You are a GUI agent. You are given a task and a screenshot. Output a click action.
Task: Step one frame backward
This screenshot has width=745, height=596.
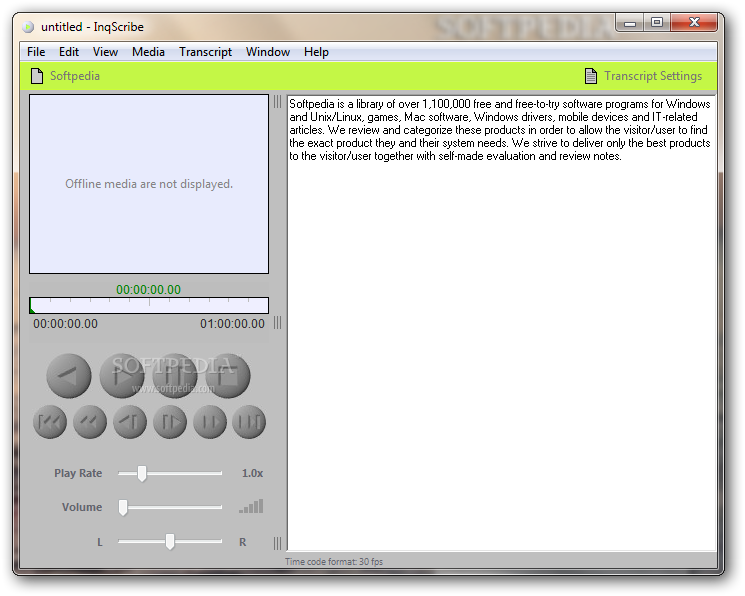pos(130,422)
